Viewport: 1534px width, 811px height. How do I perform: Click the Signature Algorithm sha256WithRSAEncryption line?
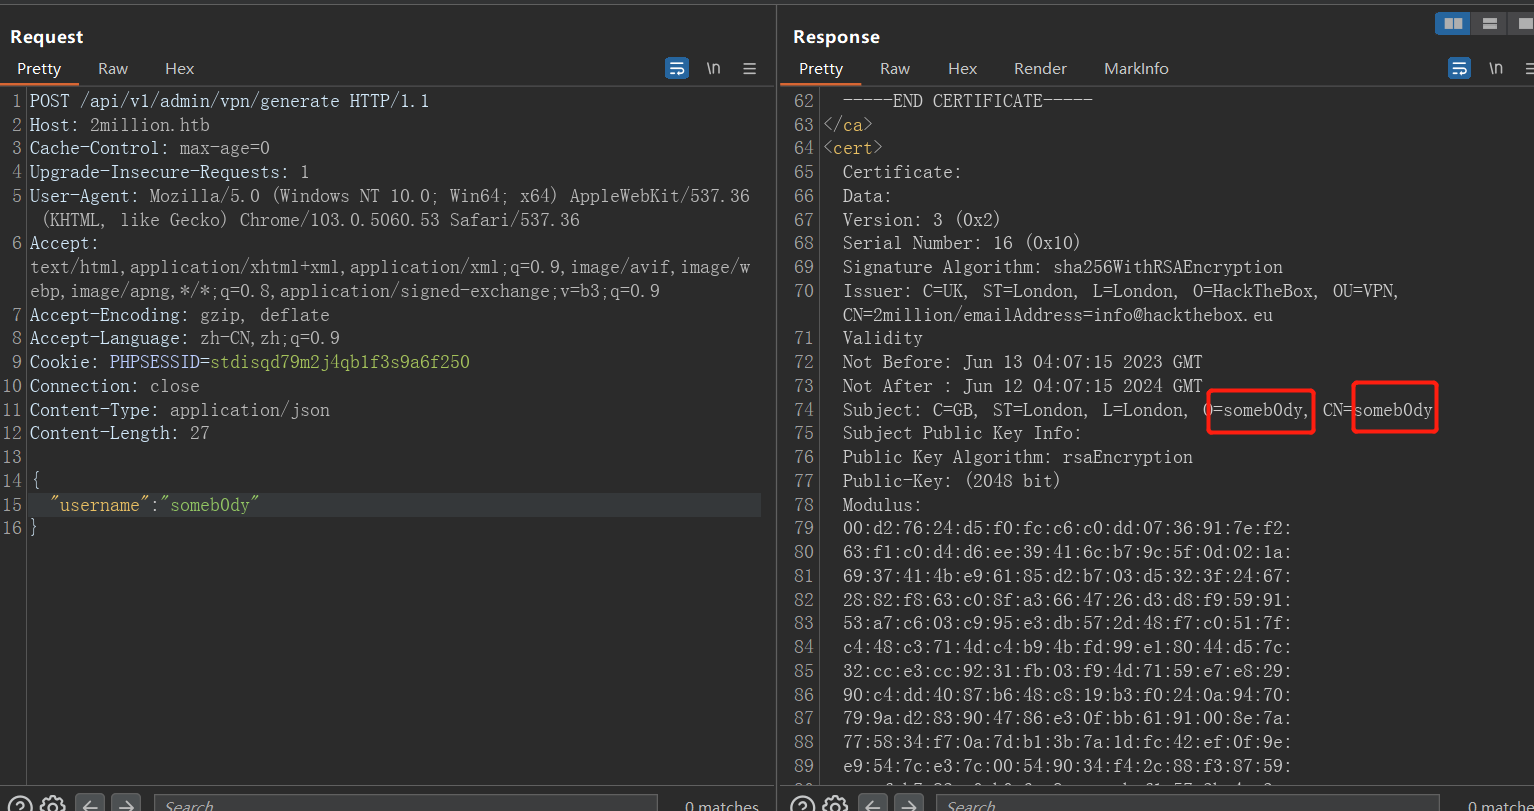[1062, 267]
